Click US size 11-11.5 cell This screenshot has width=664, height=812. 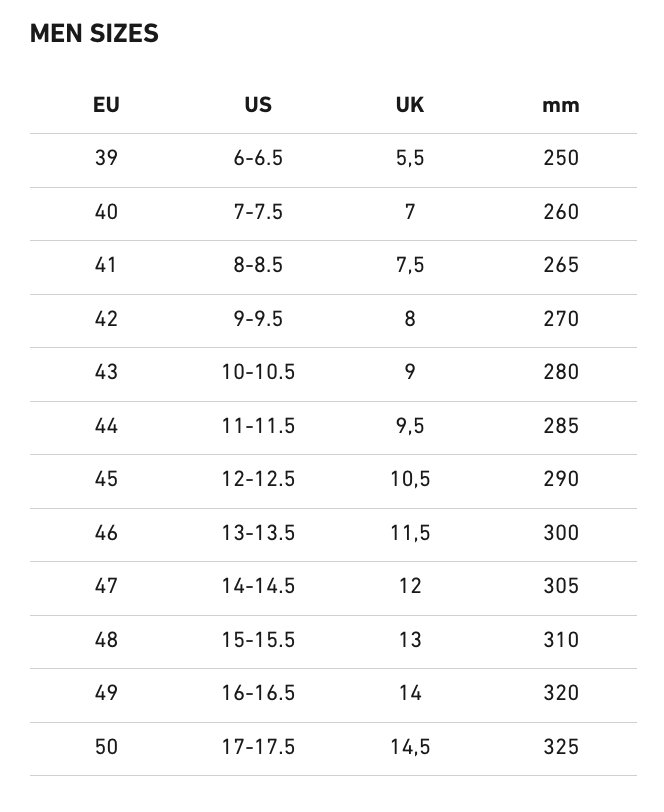click(x=258, y=426)
